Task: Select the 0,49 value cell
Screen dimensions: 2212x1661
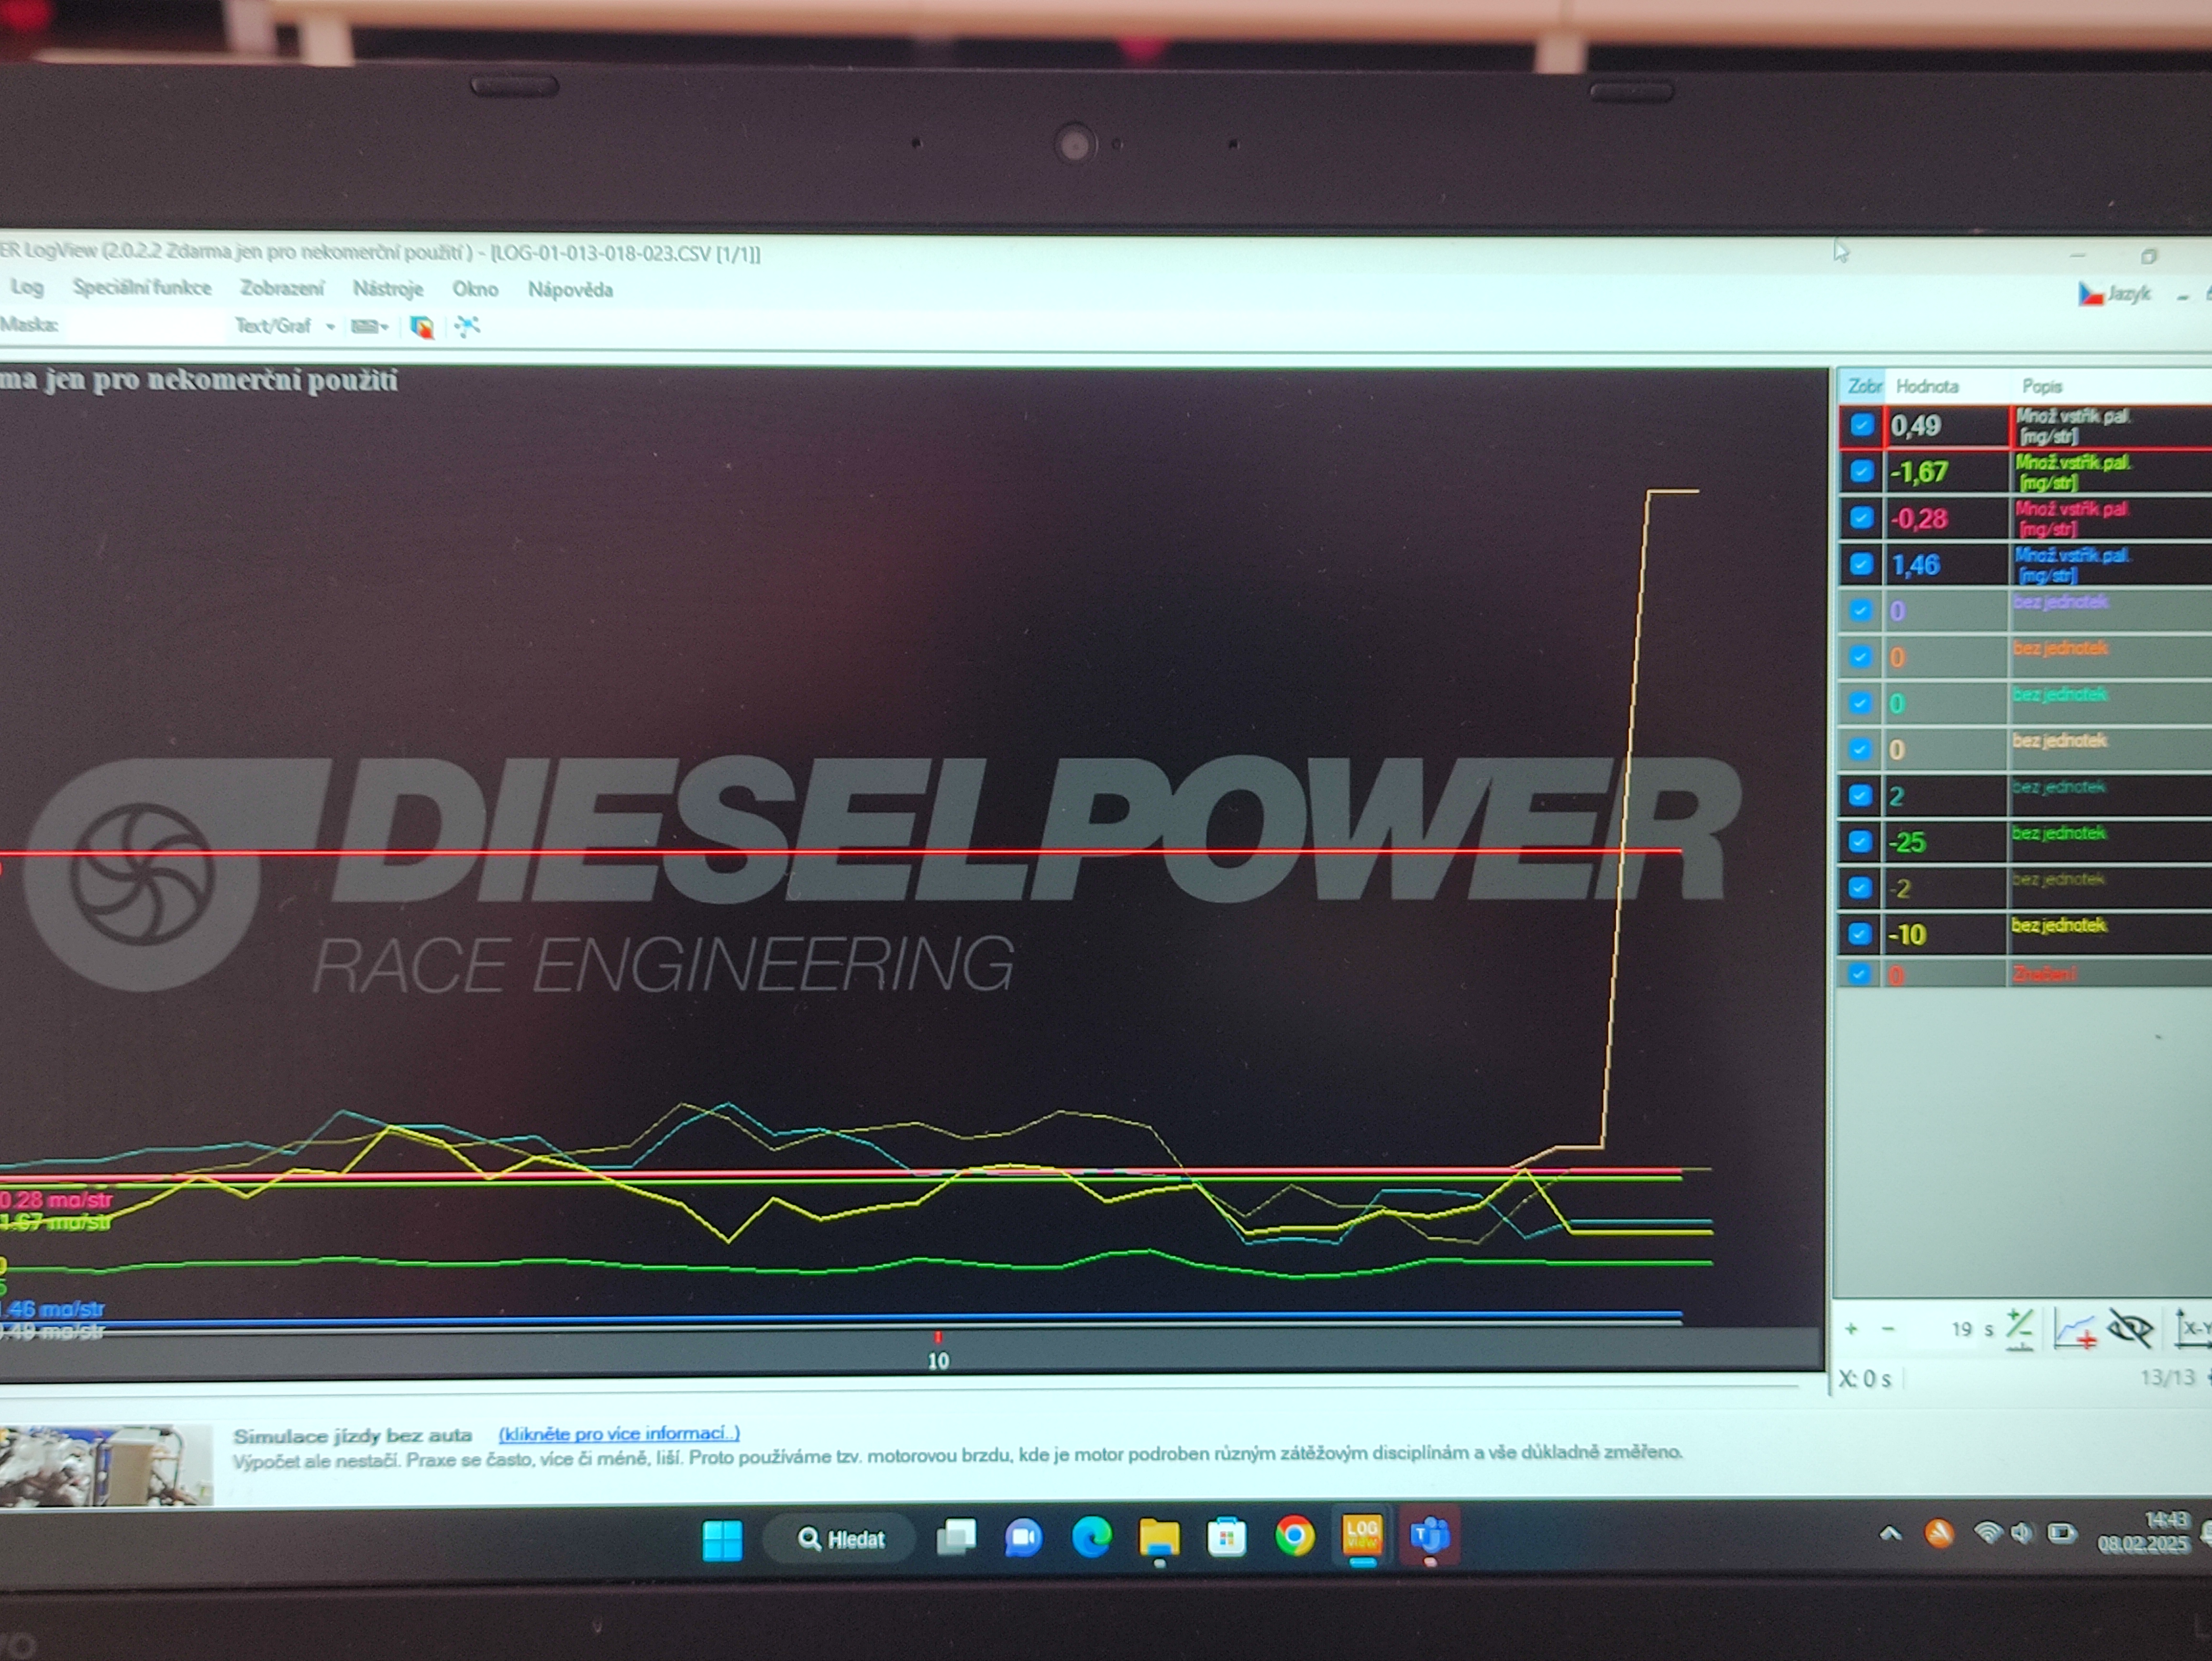Action: pyautogui.click(x=1947, y=426)
